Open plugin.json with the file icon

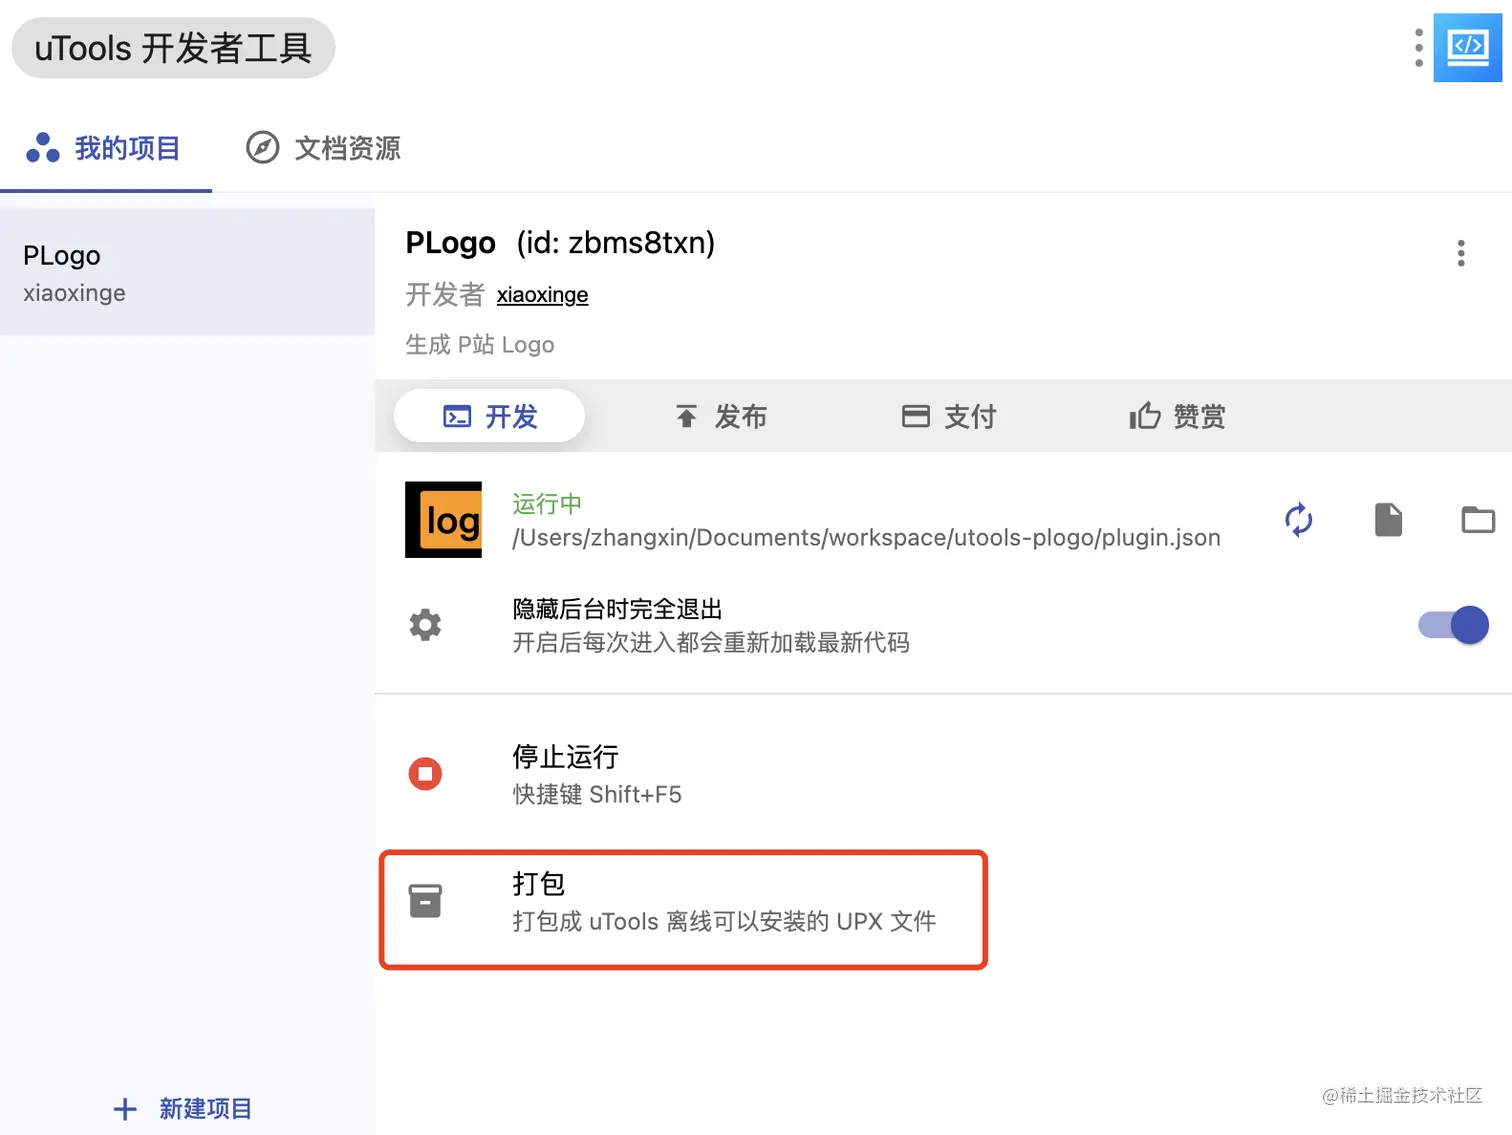(x=1388, y=520)
